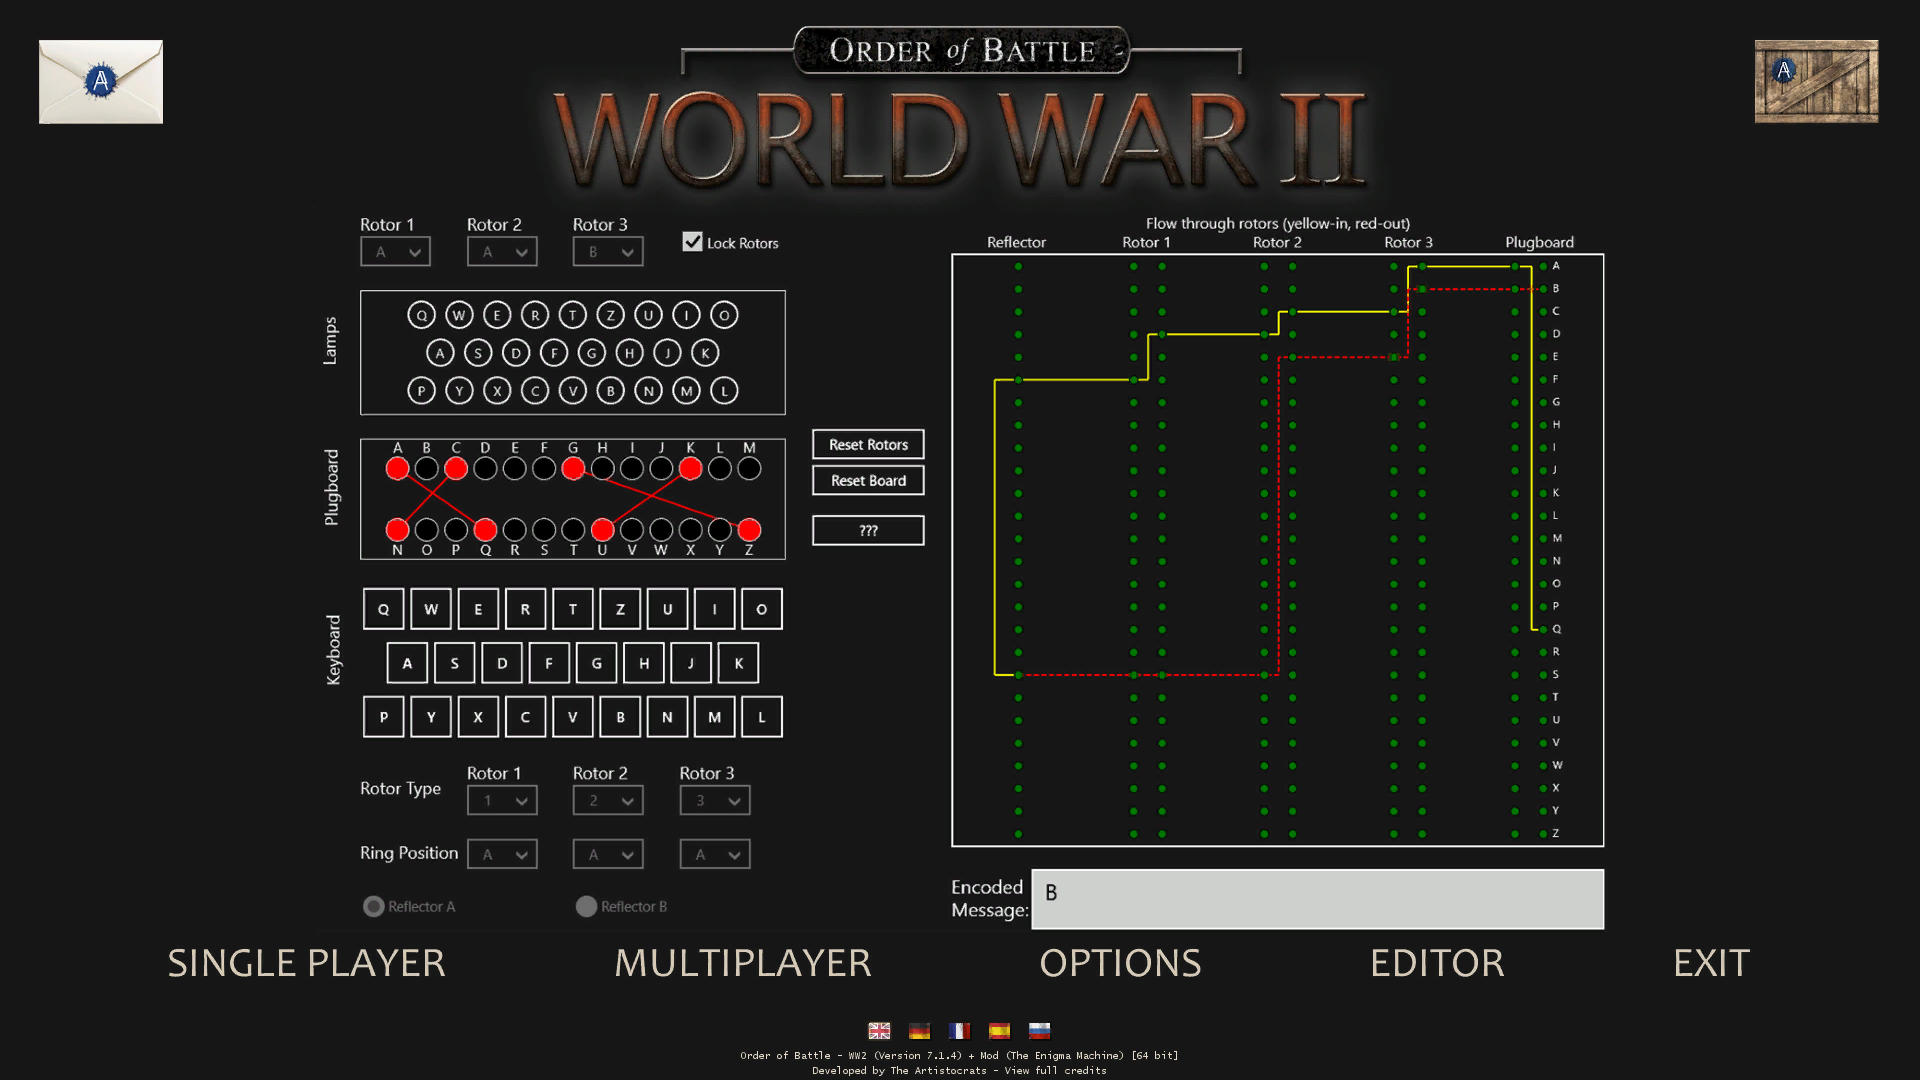Select the Spanish flag language
The width and height of the screenshot is (1920, 1080).
(999, 1031)
